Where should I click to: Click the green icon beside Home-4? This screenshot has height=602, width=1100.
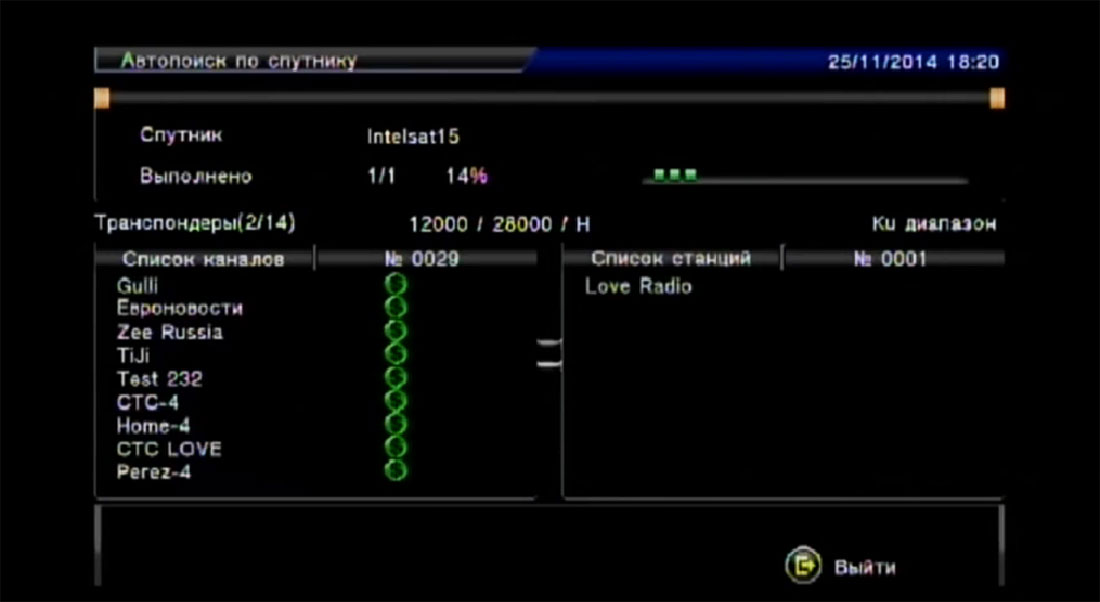pyautogui.click(x=396, y=424)
